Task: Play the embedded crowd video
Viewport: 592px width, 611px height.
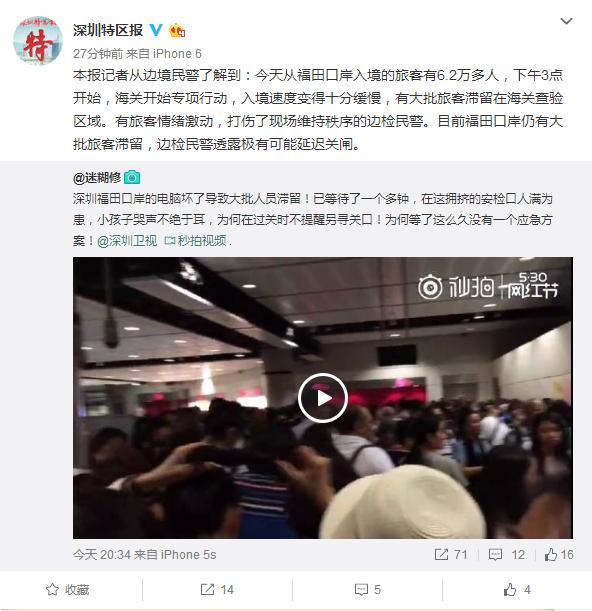Action: pos(323,398)
